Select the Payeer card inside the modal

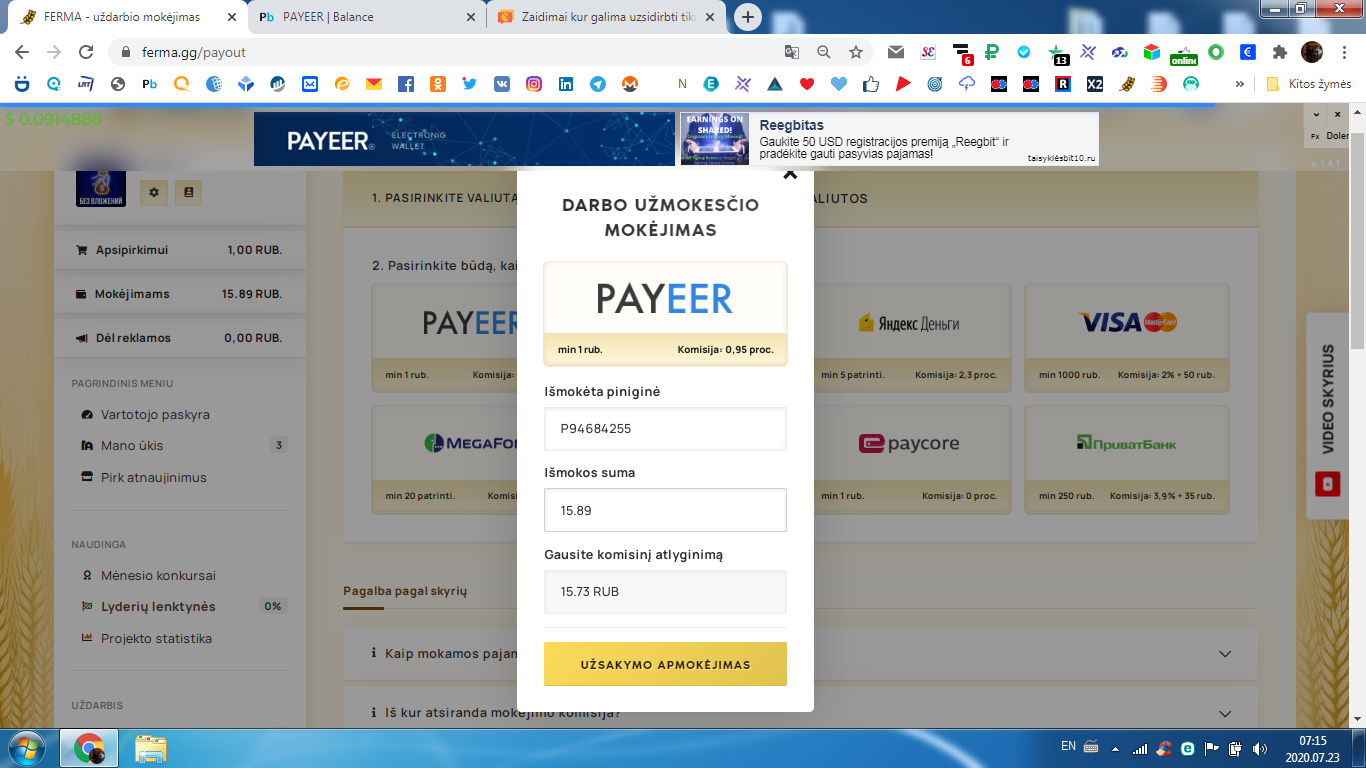(x=665, y=314)
